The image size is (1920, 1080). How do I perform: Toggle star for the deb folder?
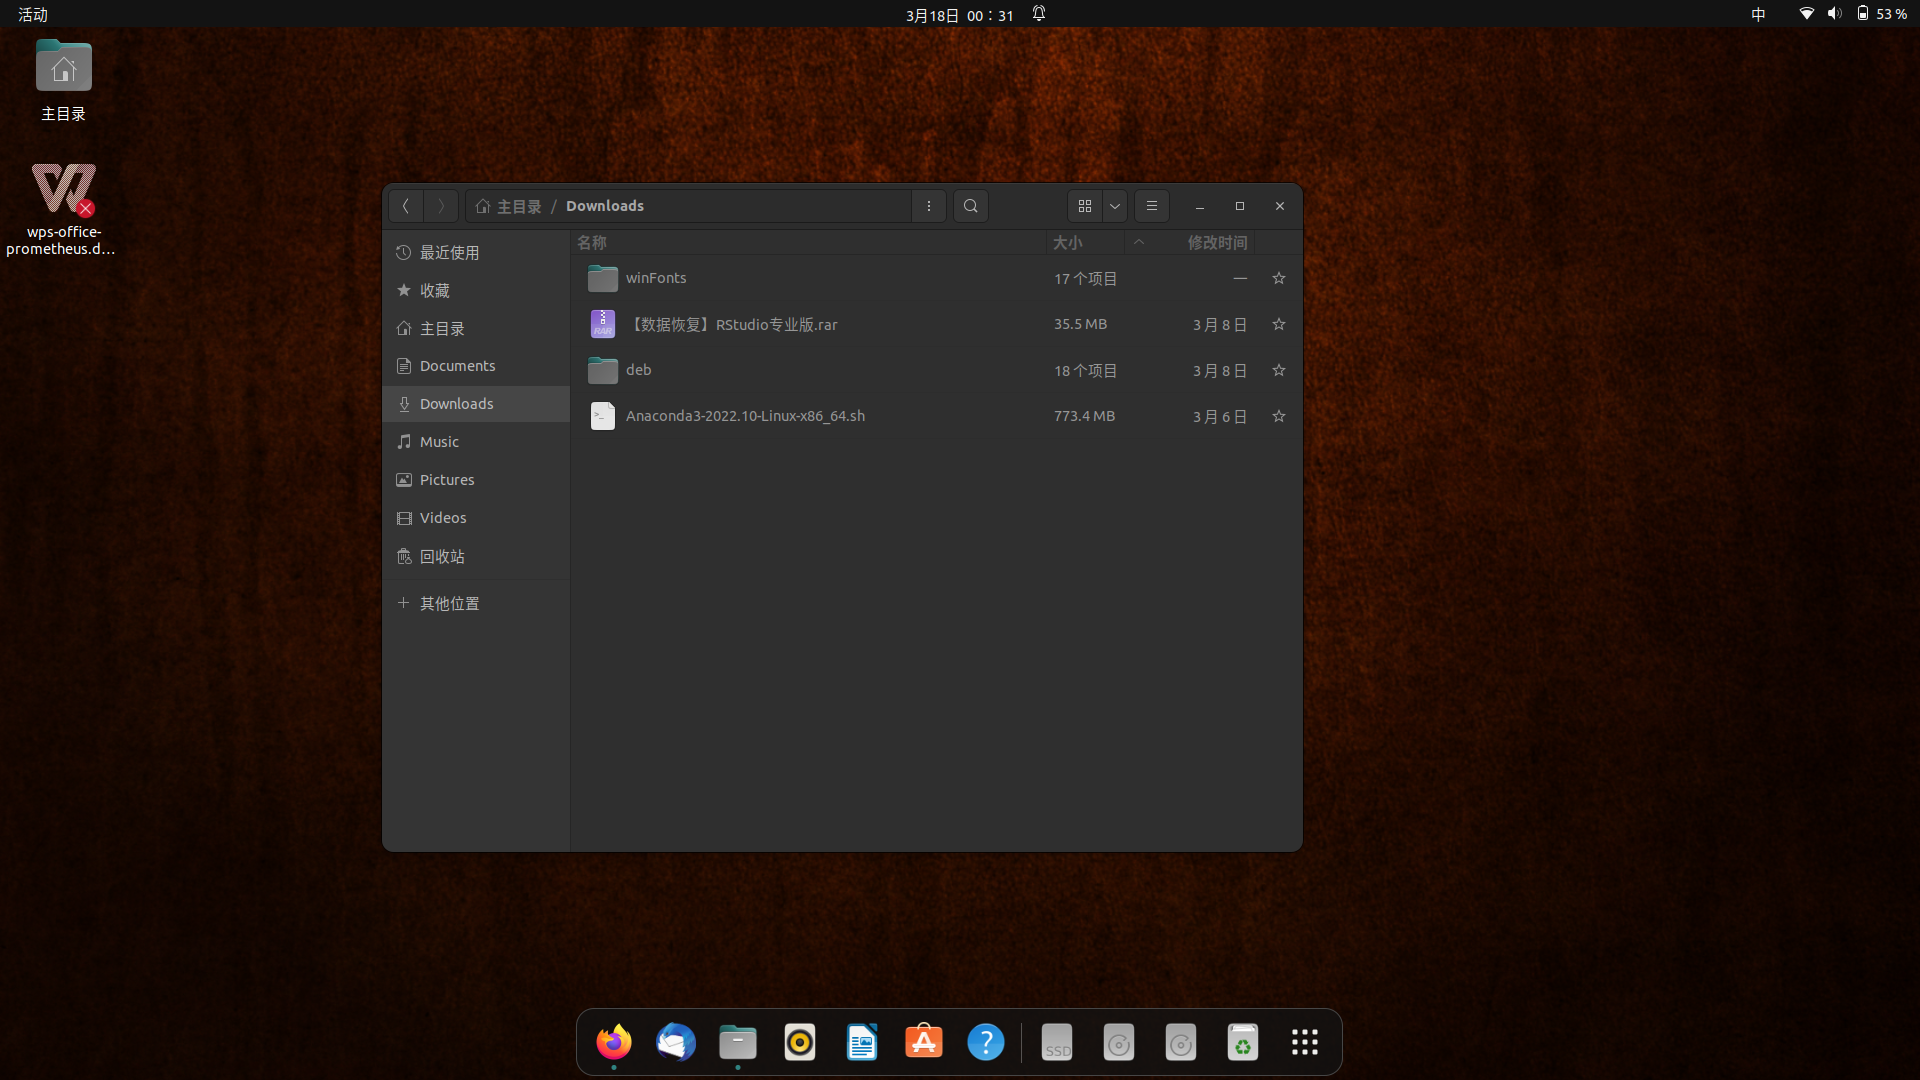(x=1278, y=370)
